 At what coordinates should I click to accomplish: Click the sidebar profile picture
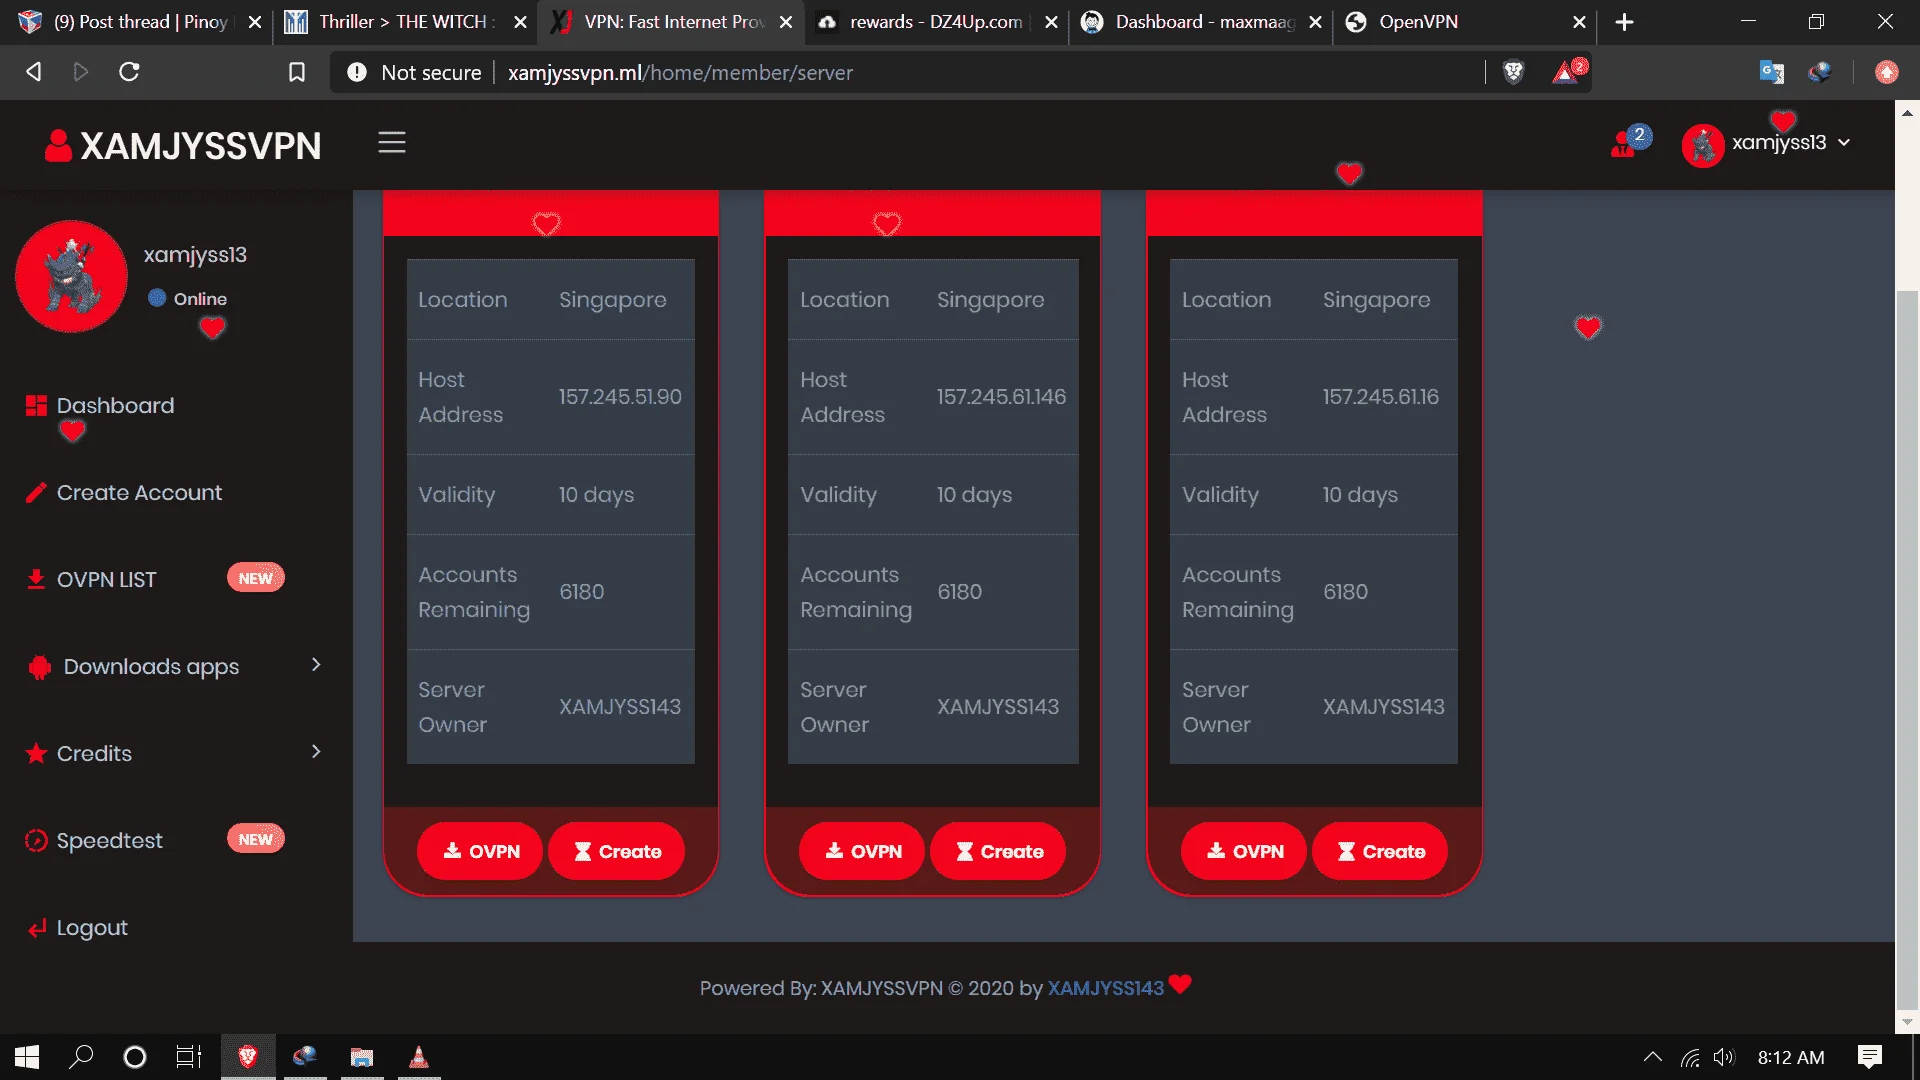tap(71, 276)
